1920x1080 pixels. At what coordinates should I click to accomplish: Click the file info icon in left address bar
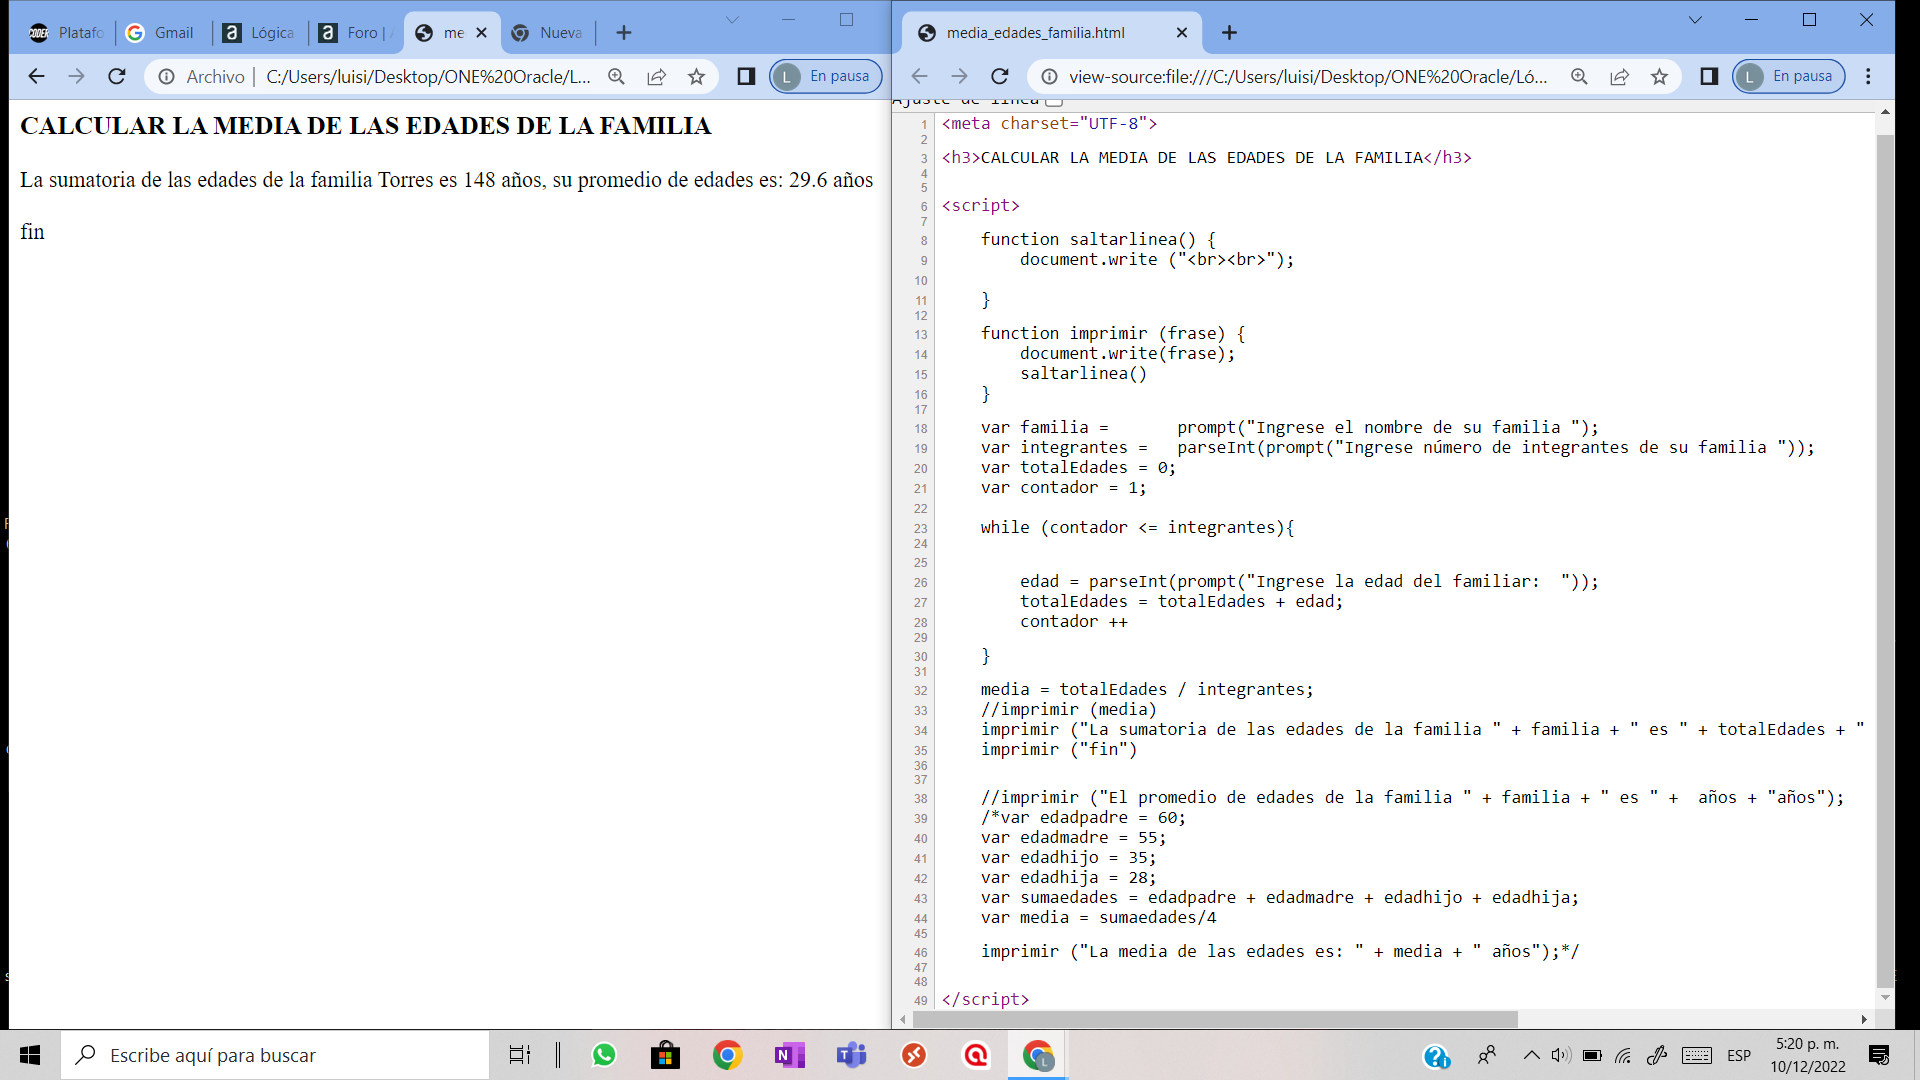tap(166, 76)
